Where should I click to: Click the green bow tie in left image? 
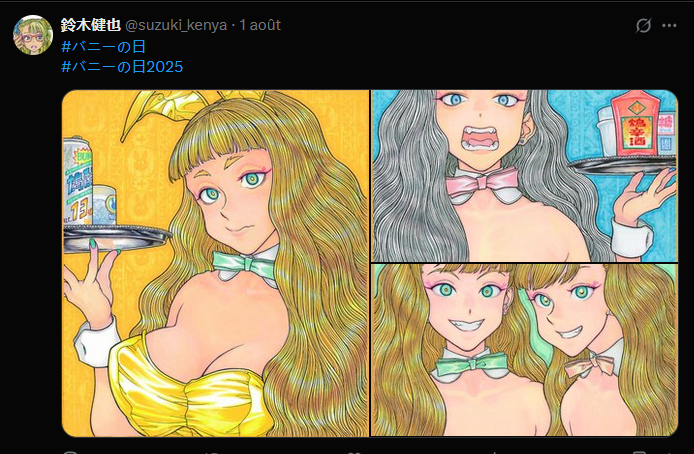[244, 266]
